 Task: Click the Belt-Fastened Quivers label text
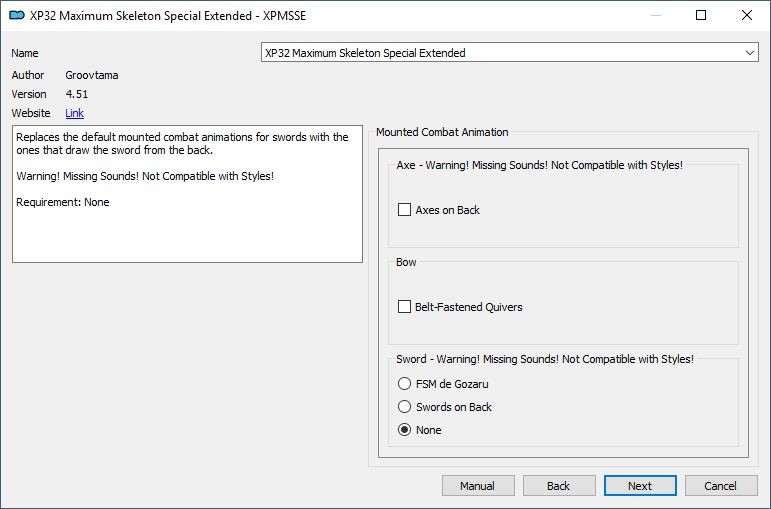coord(469,307)
